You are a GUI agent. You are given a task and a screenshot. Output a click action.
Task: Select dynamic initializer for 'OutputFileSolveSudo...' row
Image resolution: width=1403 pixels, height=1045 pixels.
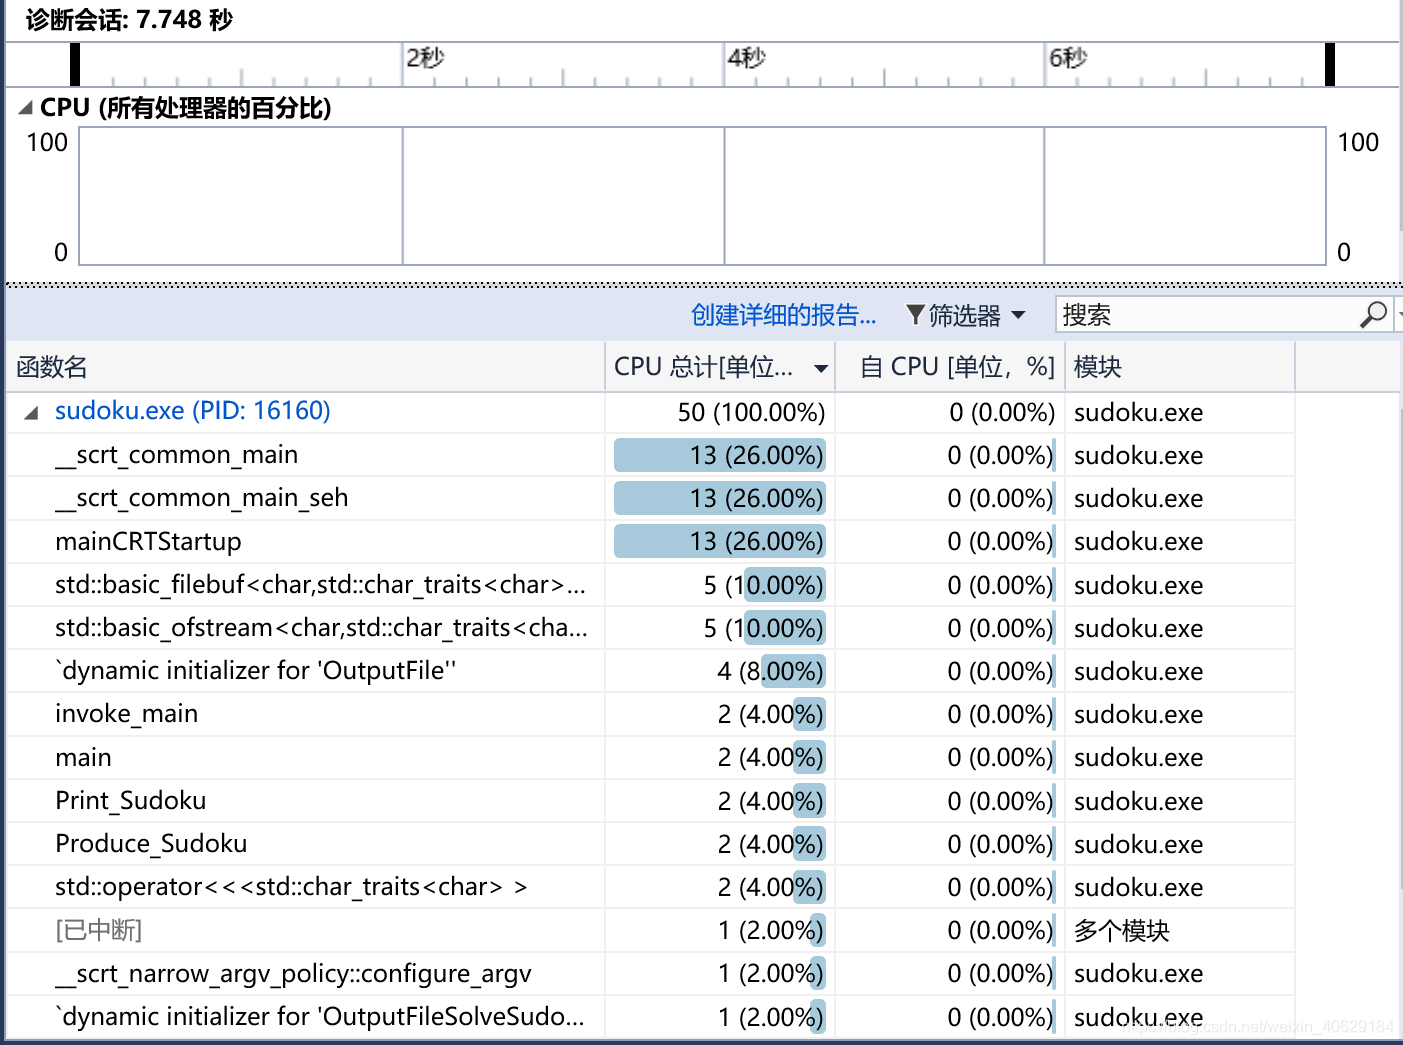point(650,1017)
